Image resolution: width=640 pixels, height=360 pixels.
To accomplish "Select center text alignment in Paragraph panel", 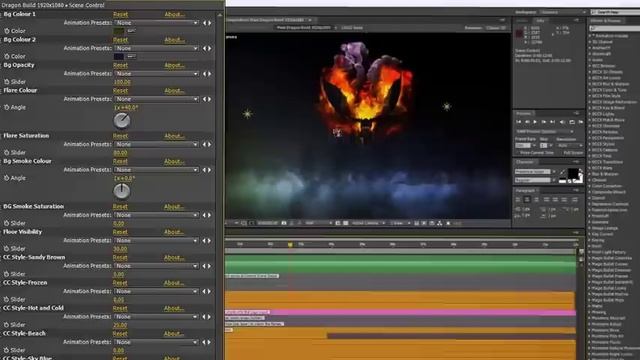I will [x=527, y=199].
